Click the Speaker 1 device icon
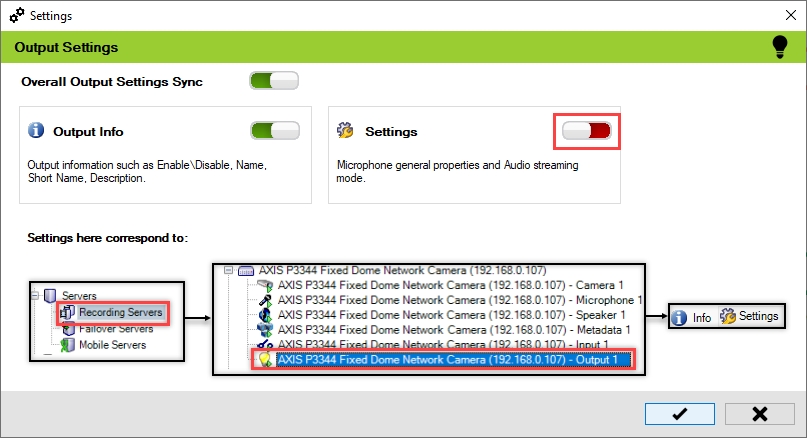807x438 pixels. coord(265,315)
